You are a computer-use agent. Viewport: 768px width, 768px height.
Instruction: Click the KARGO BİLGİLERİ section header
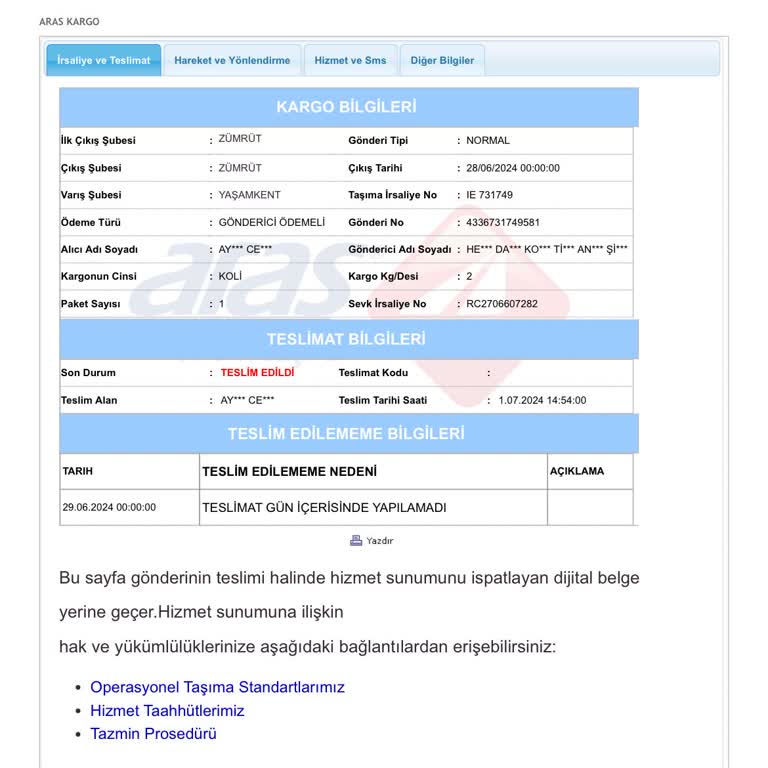click(x=349, y=107)
